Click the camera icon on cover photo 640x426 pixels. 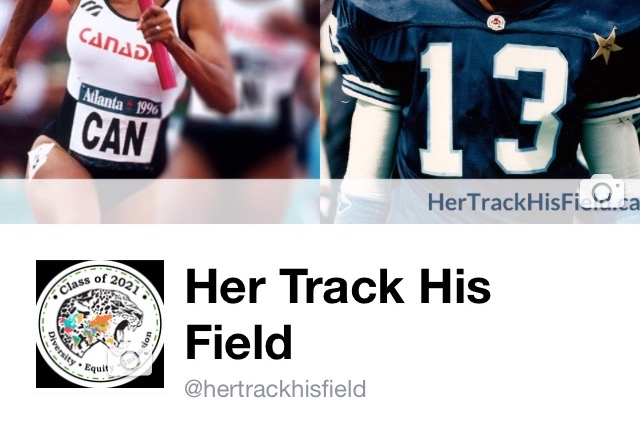click(x=602, y=191)
